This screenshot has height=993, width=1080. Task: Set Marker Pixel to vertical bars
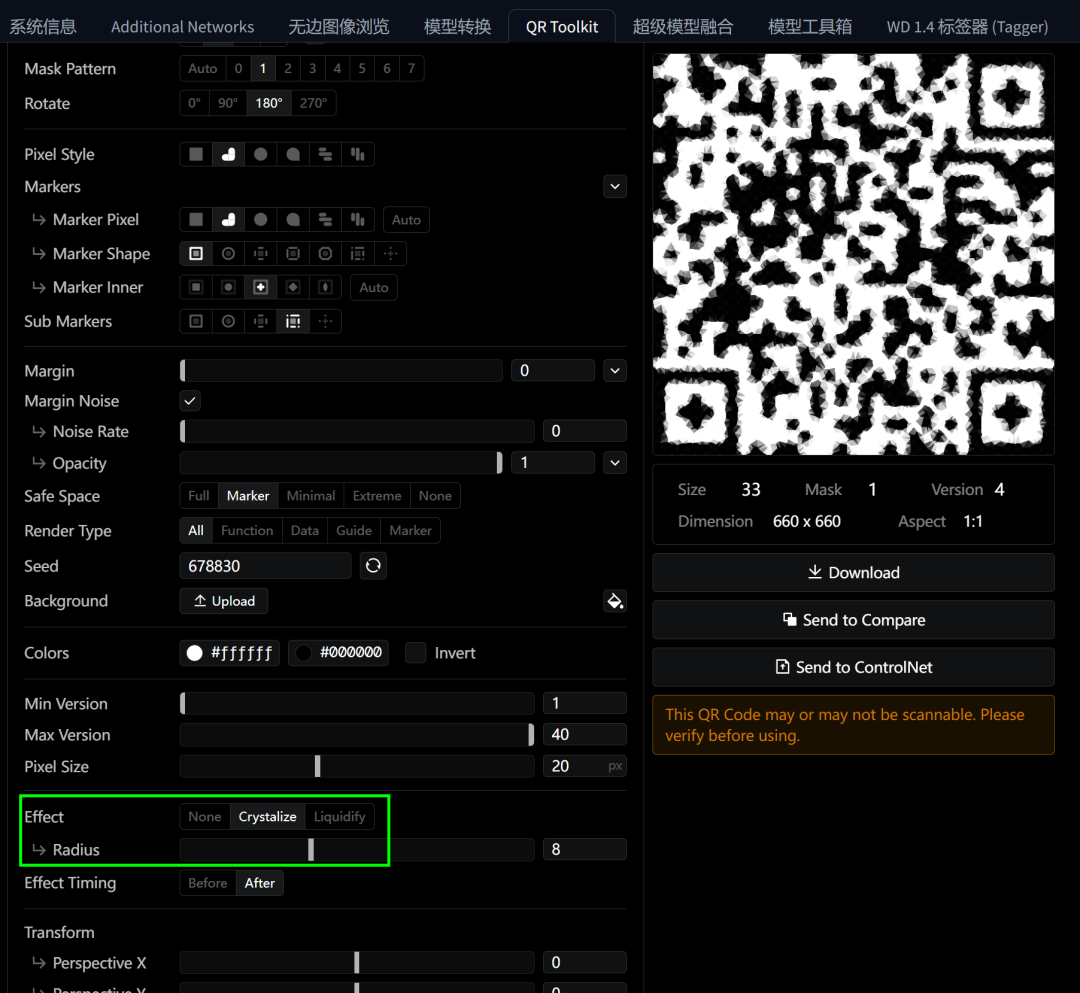coord(357,220)
